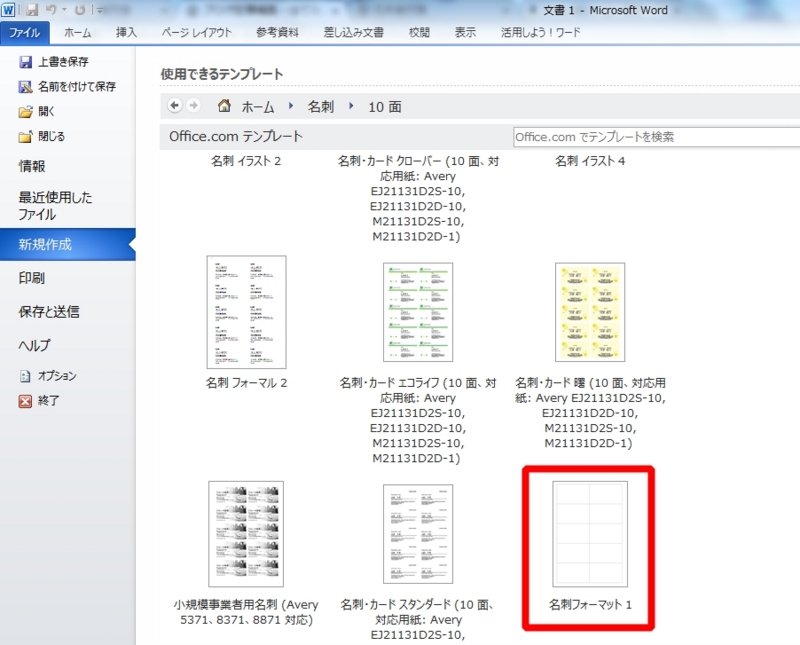Viewport: 800px width, 645px height.
Task: Open 最近使用したファイル section
Action: (x=55, y=206)
